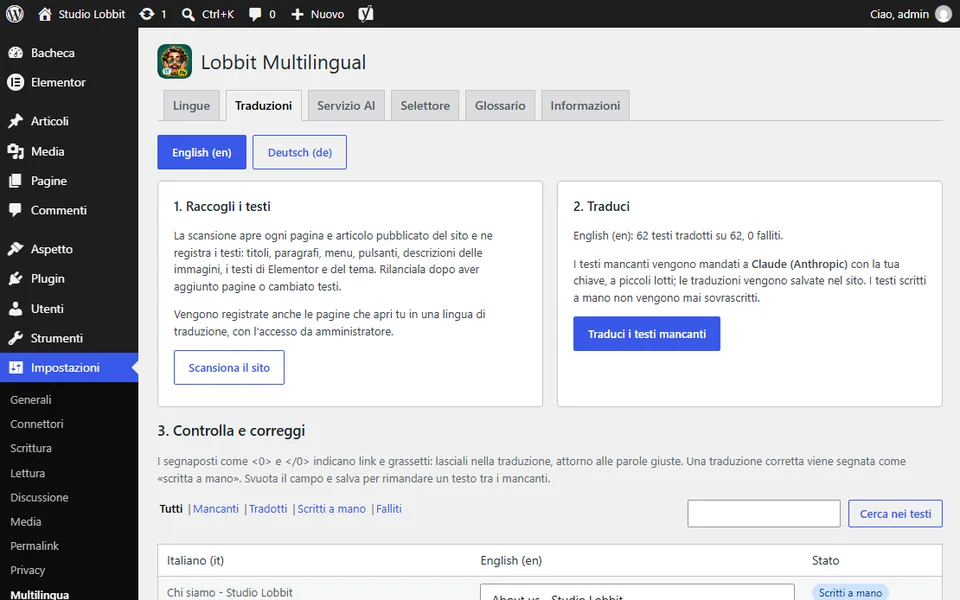Image resolution: width=960 pixels, height=600 pixels.
Task: Open the WordPress logo menu
Action: click(x=15, y=13)
